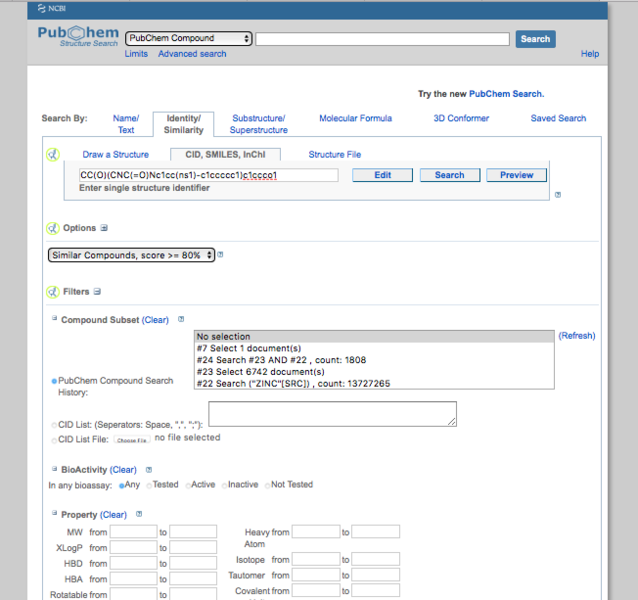
Task: Click the HBD from input field
Action: [133, 563]
